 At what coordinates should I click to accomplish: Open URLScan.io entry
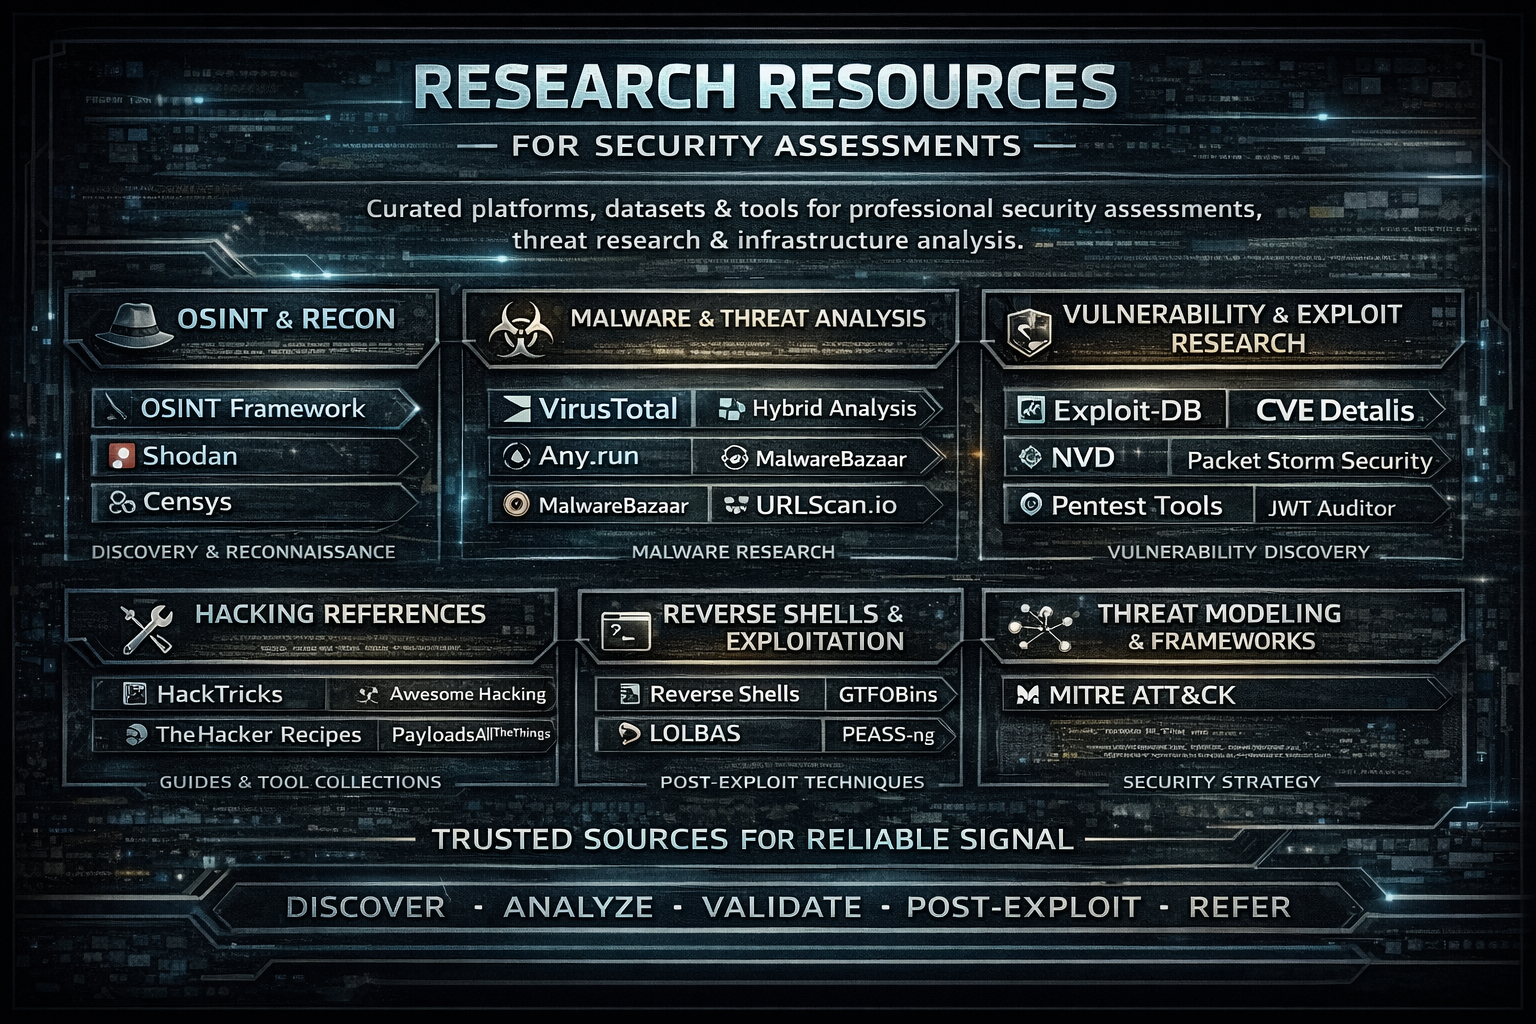[x=826, y=505]
